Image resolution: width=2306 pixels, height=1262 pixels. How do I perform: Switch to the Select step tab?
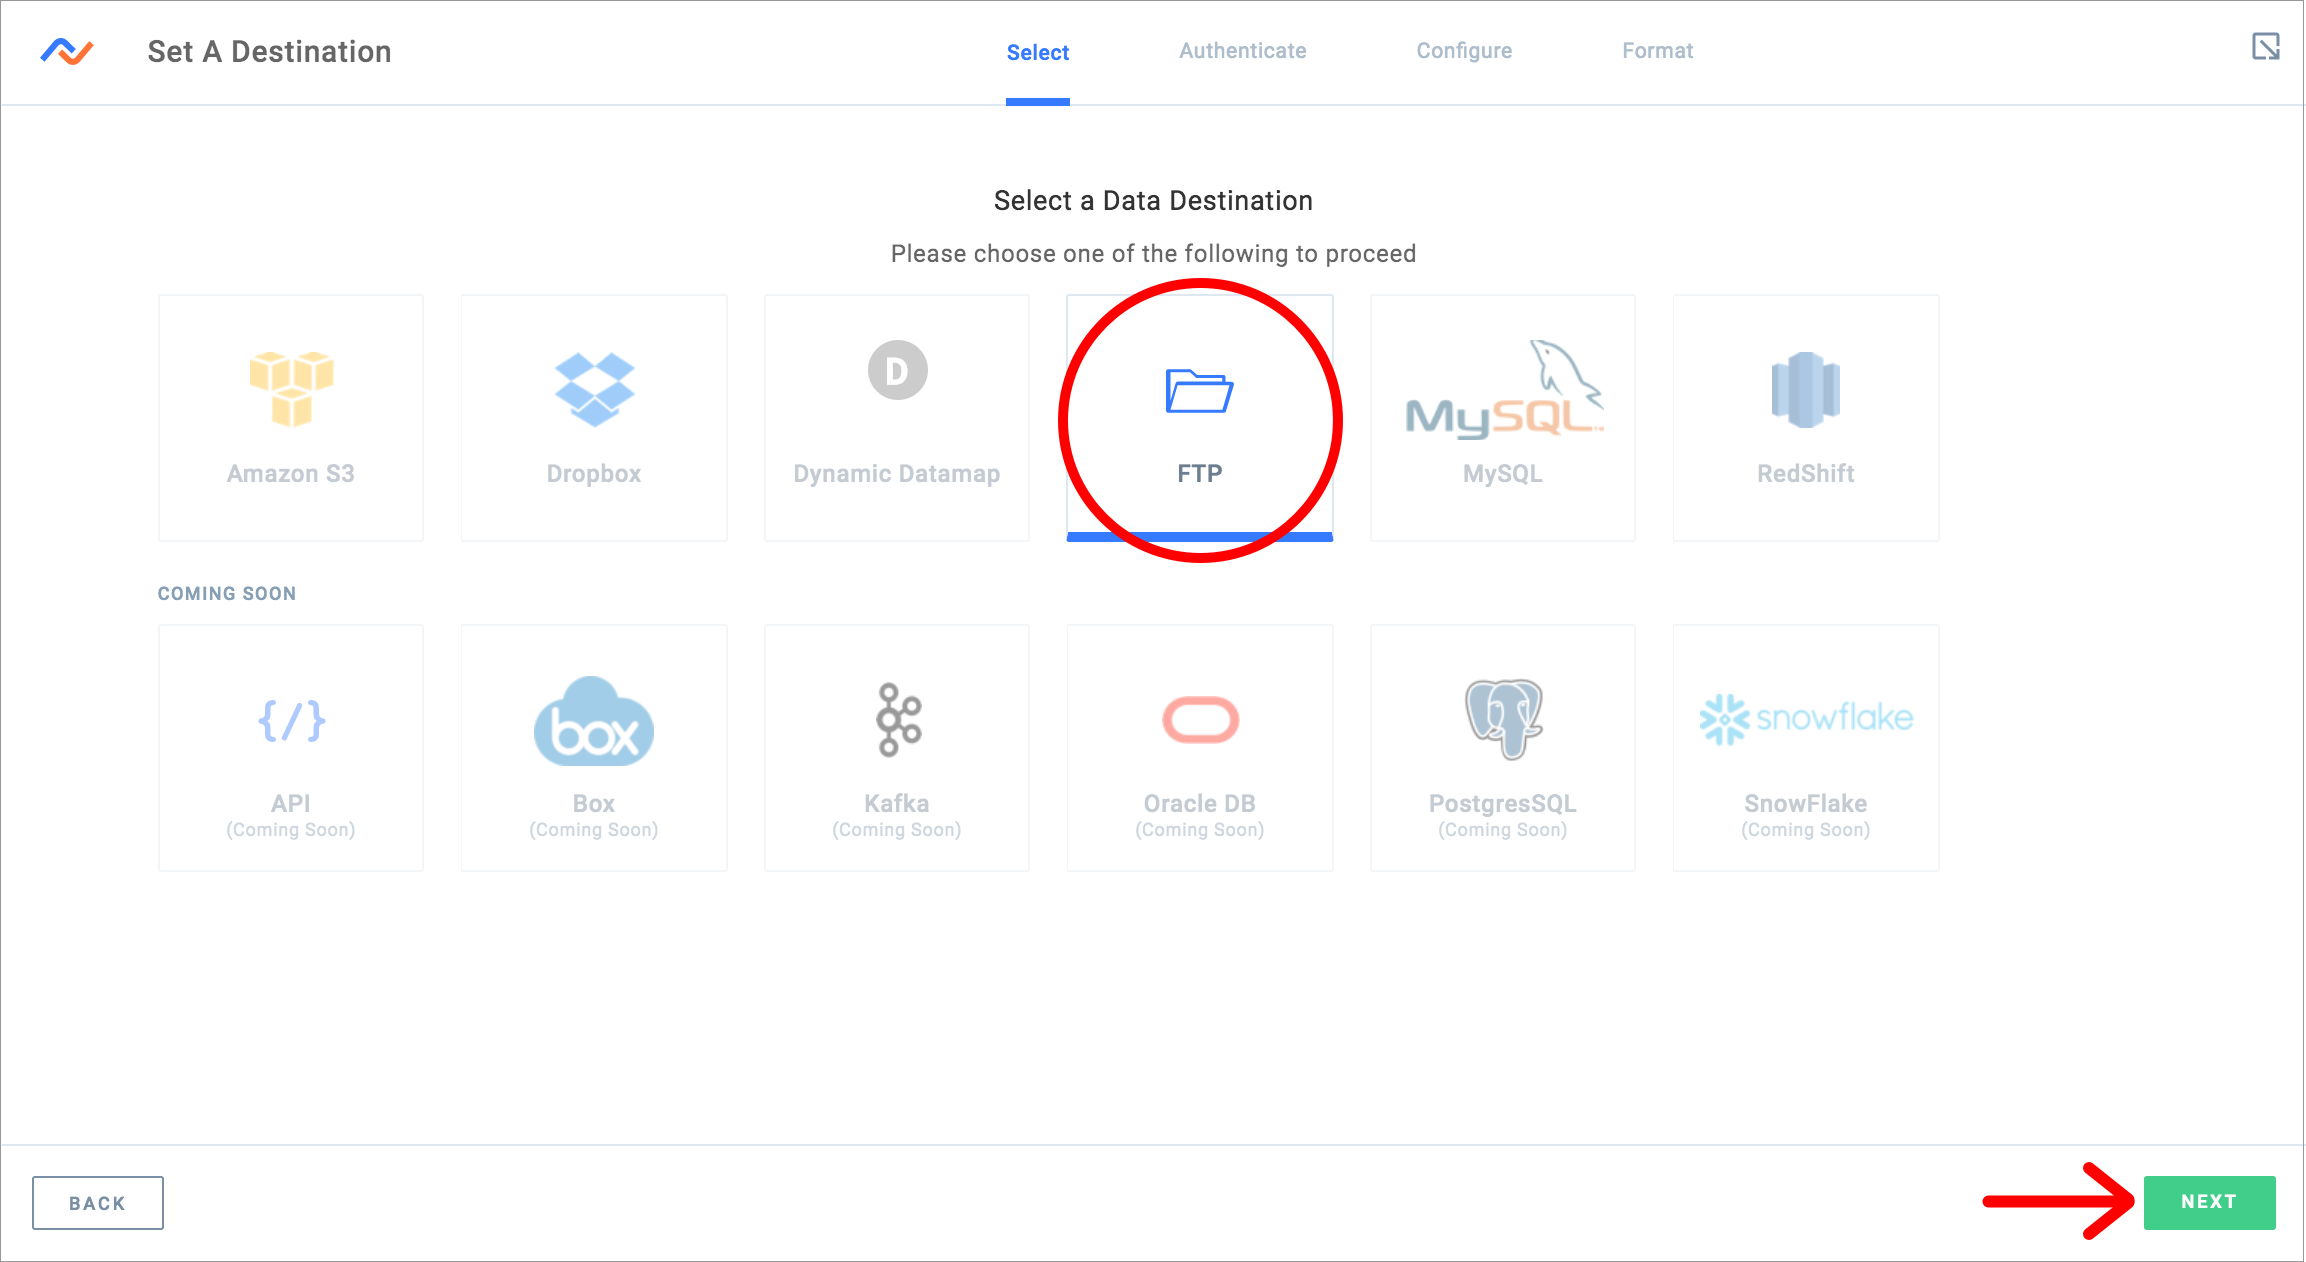(x=1037, y=52)
